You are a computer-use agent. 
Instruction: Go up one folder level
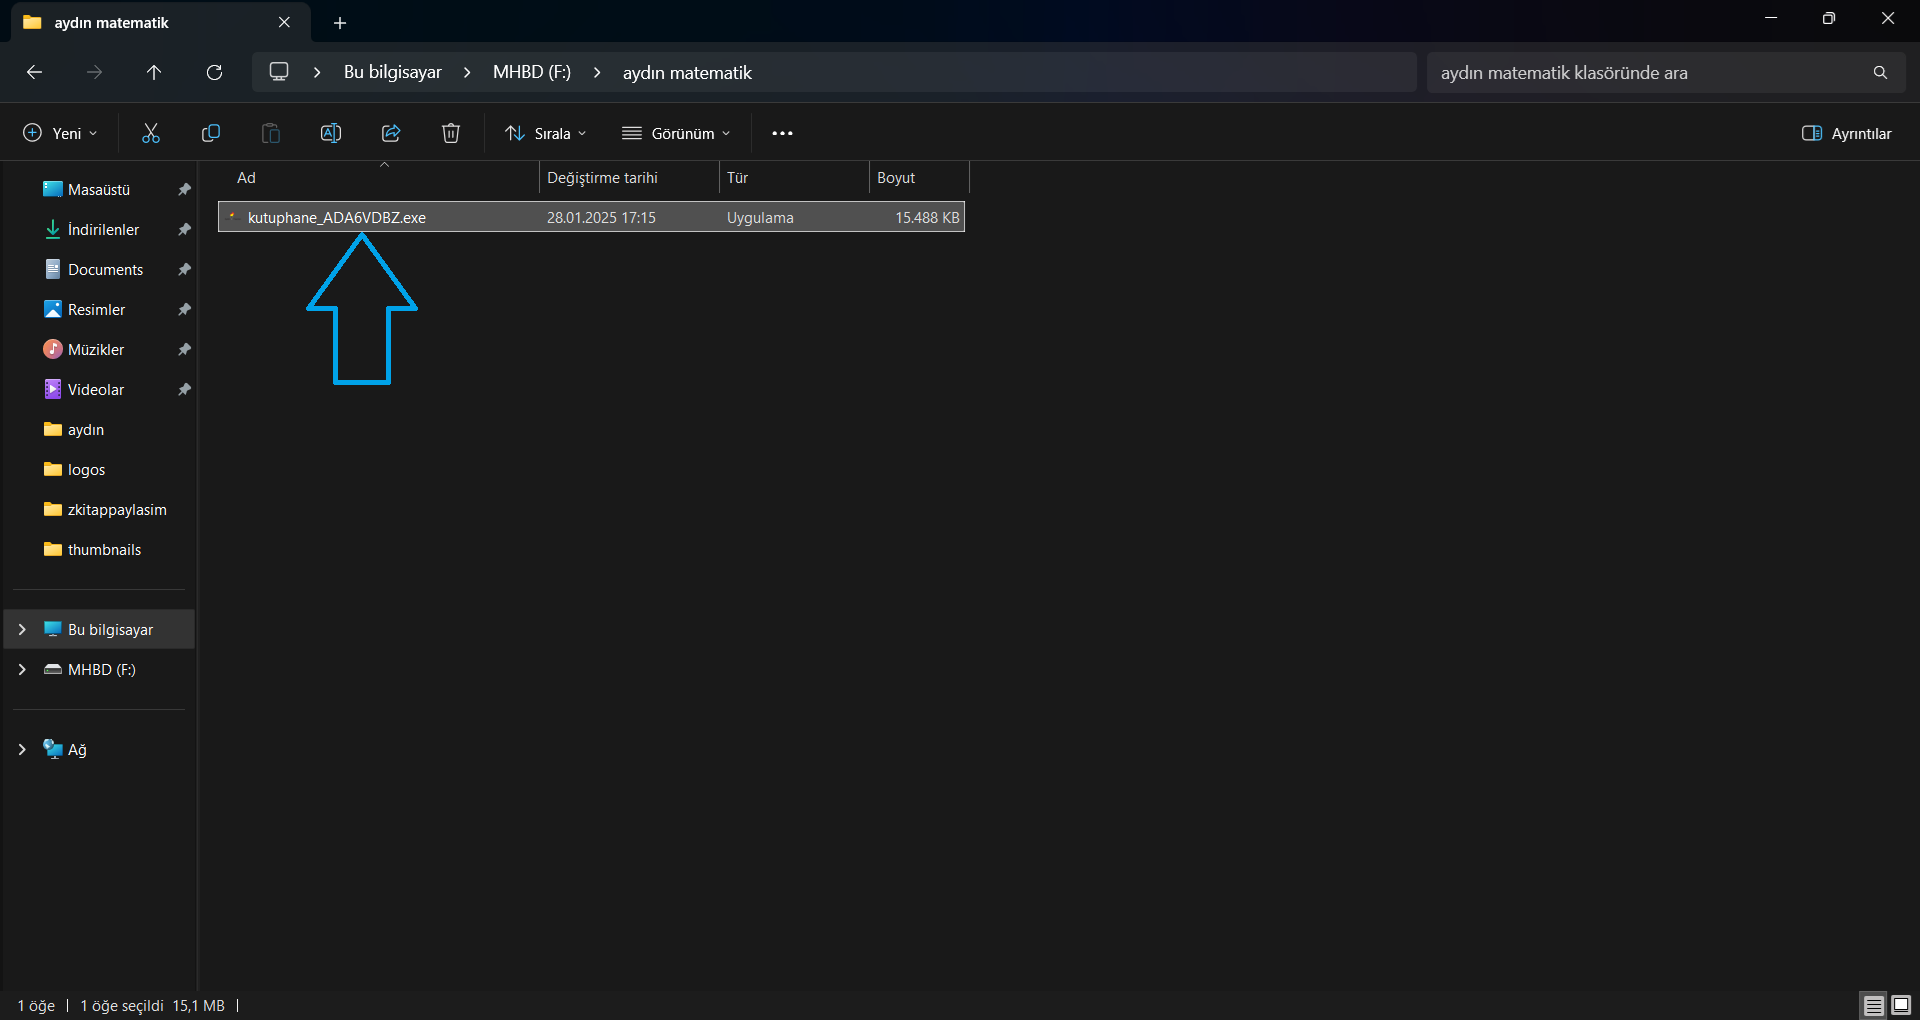click(154, 72)
